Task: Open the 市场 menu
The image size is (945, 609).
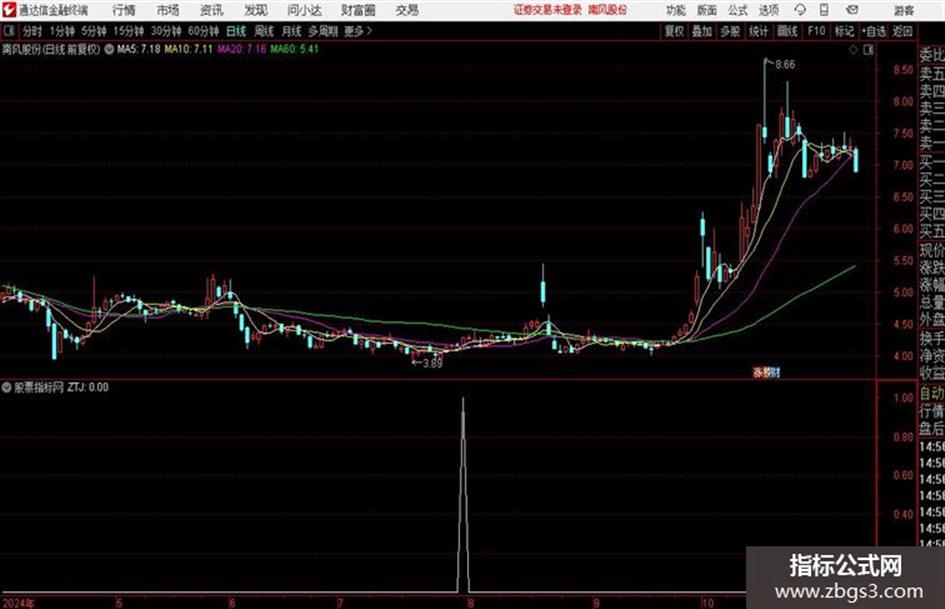Action: [x=168, y=10]
